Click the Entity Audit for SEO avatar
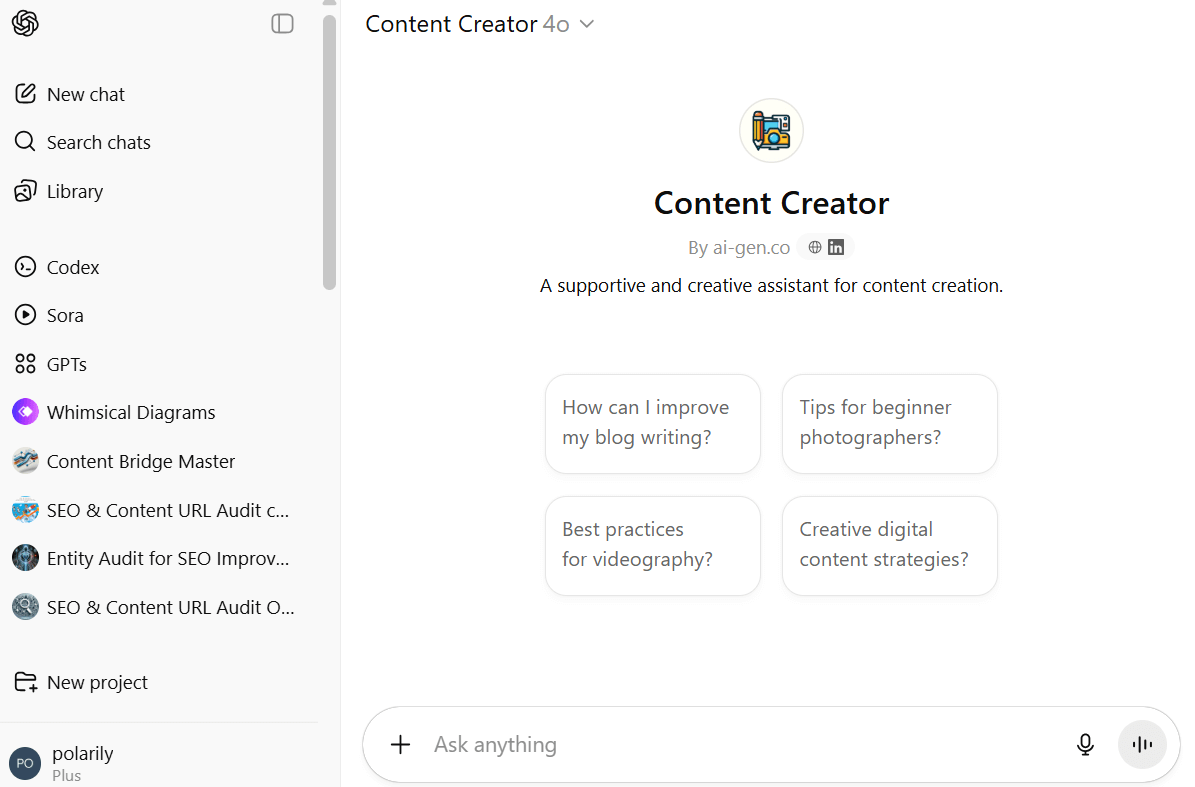Screen dimensions: 1195x787 tap(25, 558)
